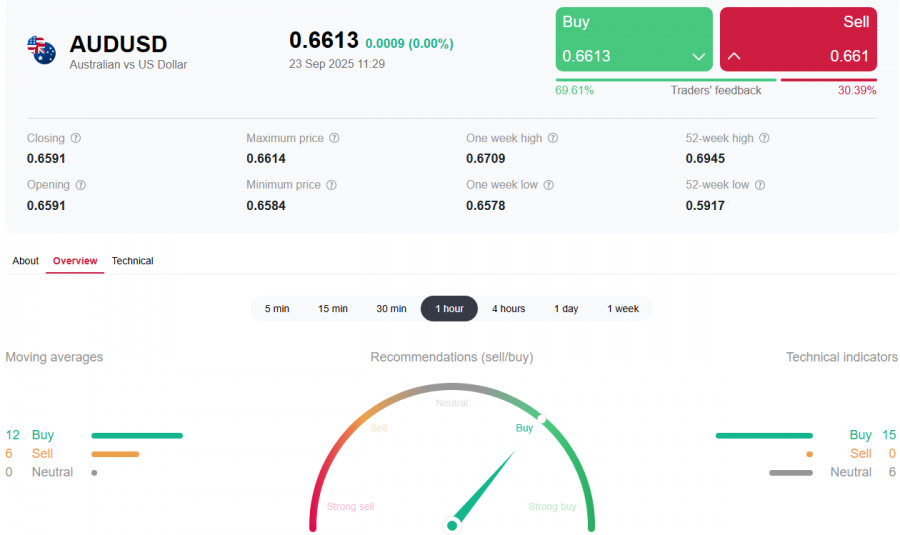Click the help icon beside Minimum price
The width and height of the screenshot is (900, 535).
tap(331, 185)
